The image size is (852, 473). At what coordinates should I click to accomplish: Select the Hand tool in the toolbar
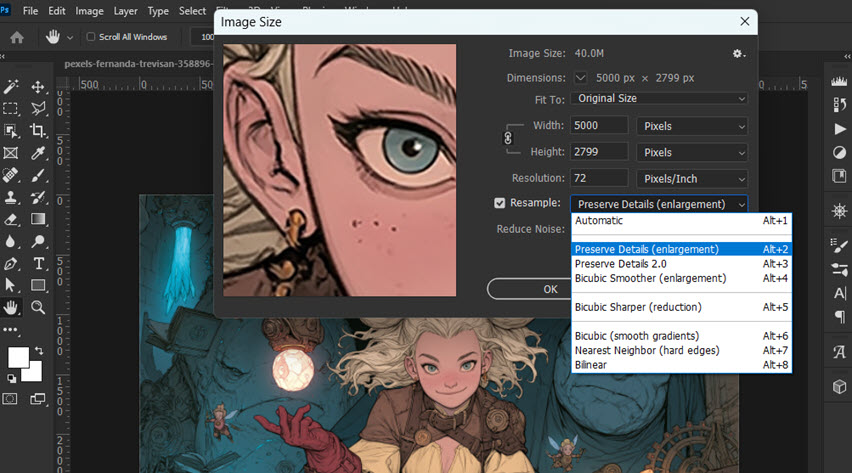(x=11, y=308)
